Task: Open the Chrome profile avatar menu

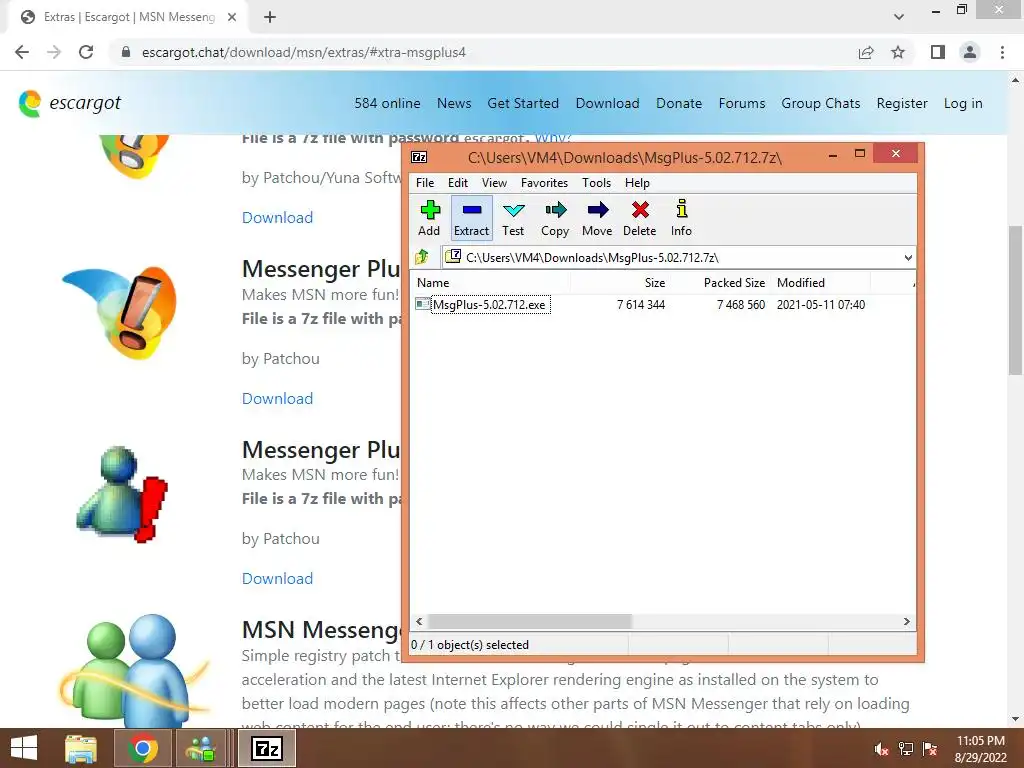Action: pos(970,52)
